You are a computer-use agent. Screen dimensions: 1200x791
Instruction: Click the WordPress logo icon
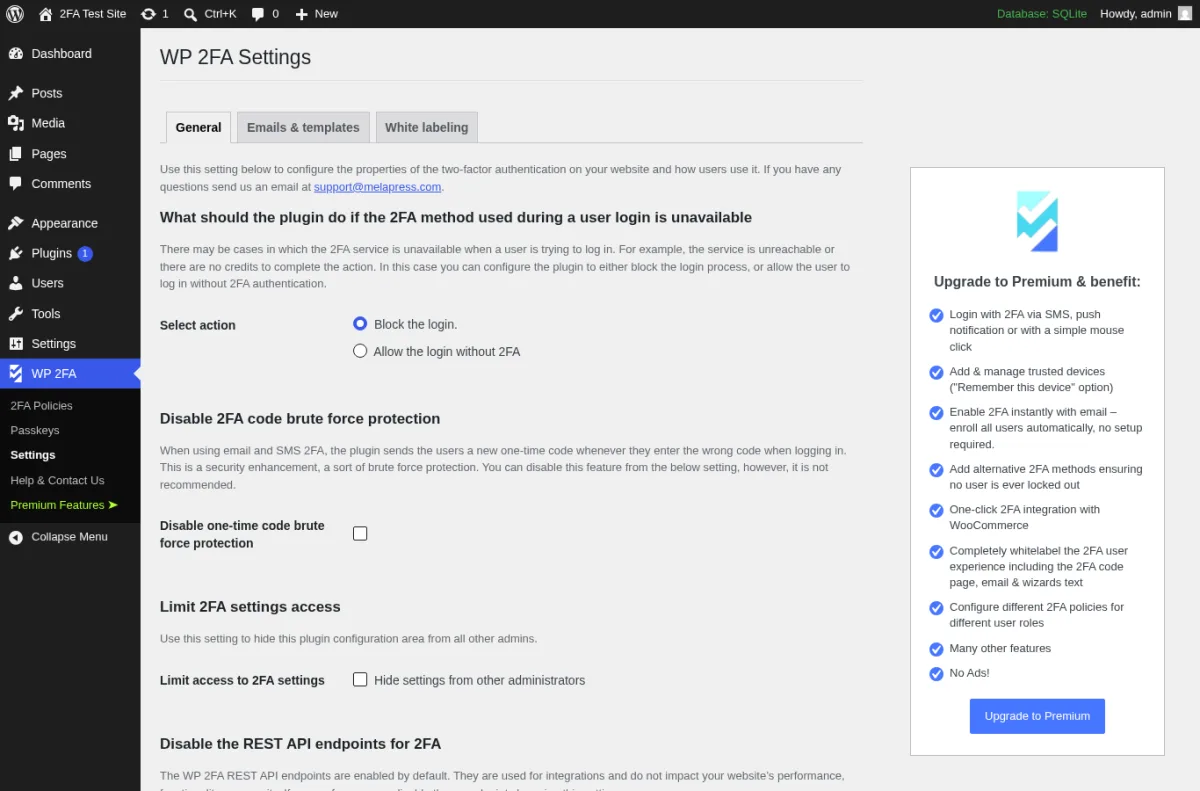click(x=15, y=14)
